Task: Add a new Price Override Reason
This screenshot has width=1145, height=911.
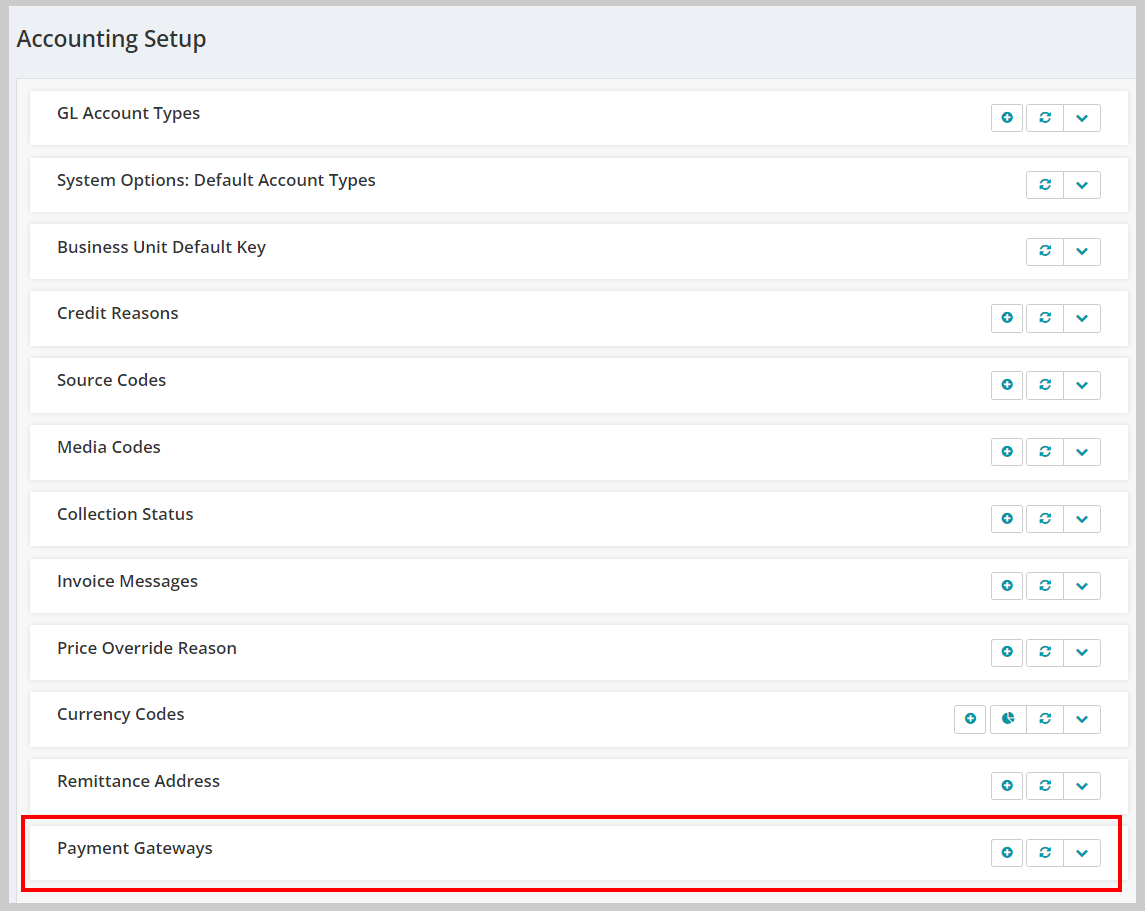Action: pyautogui.click(x=1006, y=652)
